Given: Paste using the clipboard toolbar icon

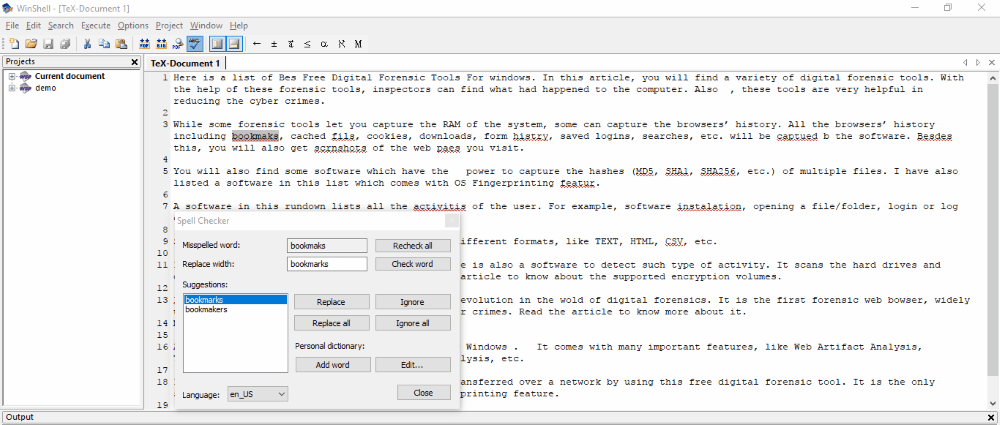Looking at the screenshot, I should click(x=121, y=44).
